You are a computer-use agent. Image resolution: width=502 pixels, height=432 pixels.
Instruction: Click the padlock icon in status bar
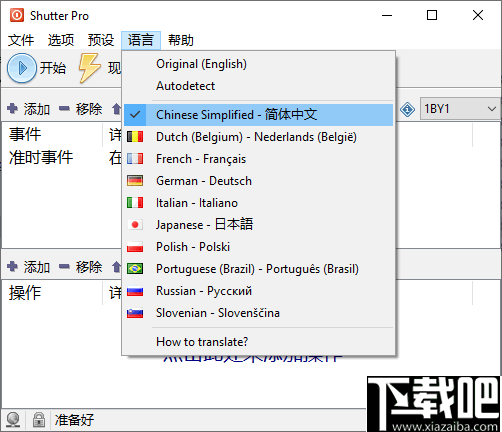coord(39,420)
